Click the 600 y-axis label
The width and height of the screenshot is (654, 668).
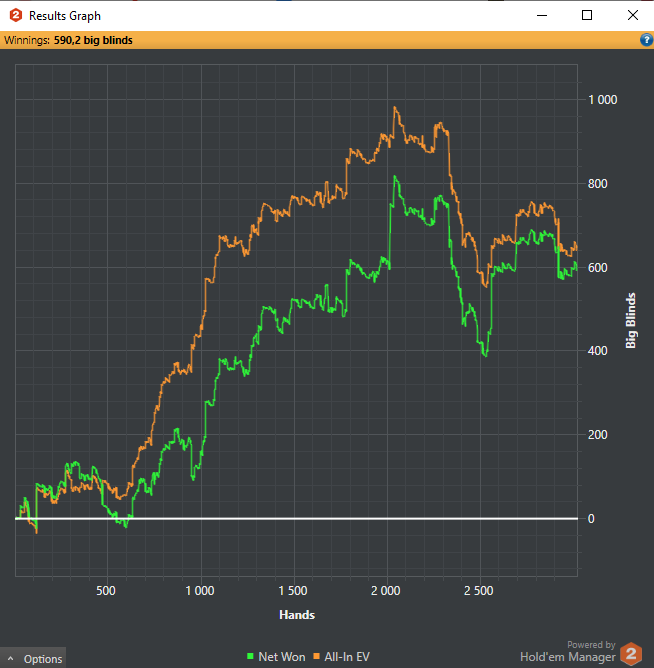click(597, 268)
